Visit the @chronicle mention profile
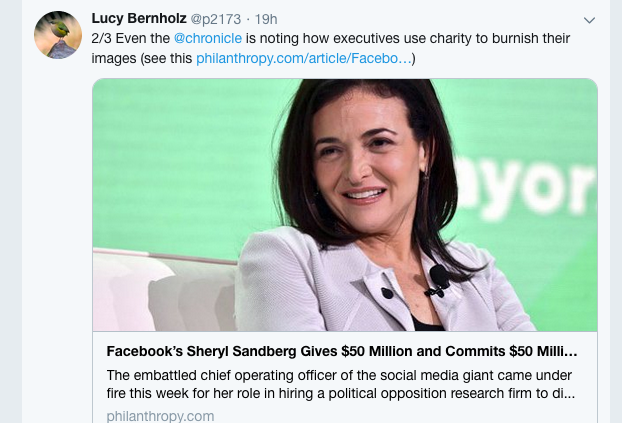The image size is (622, 423). pos(208,38)
